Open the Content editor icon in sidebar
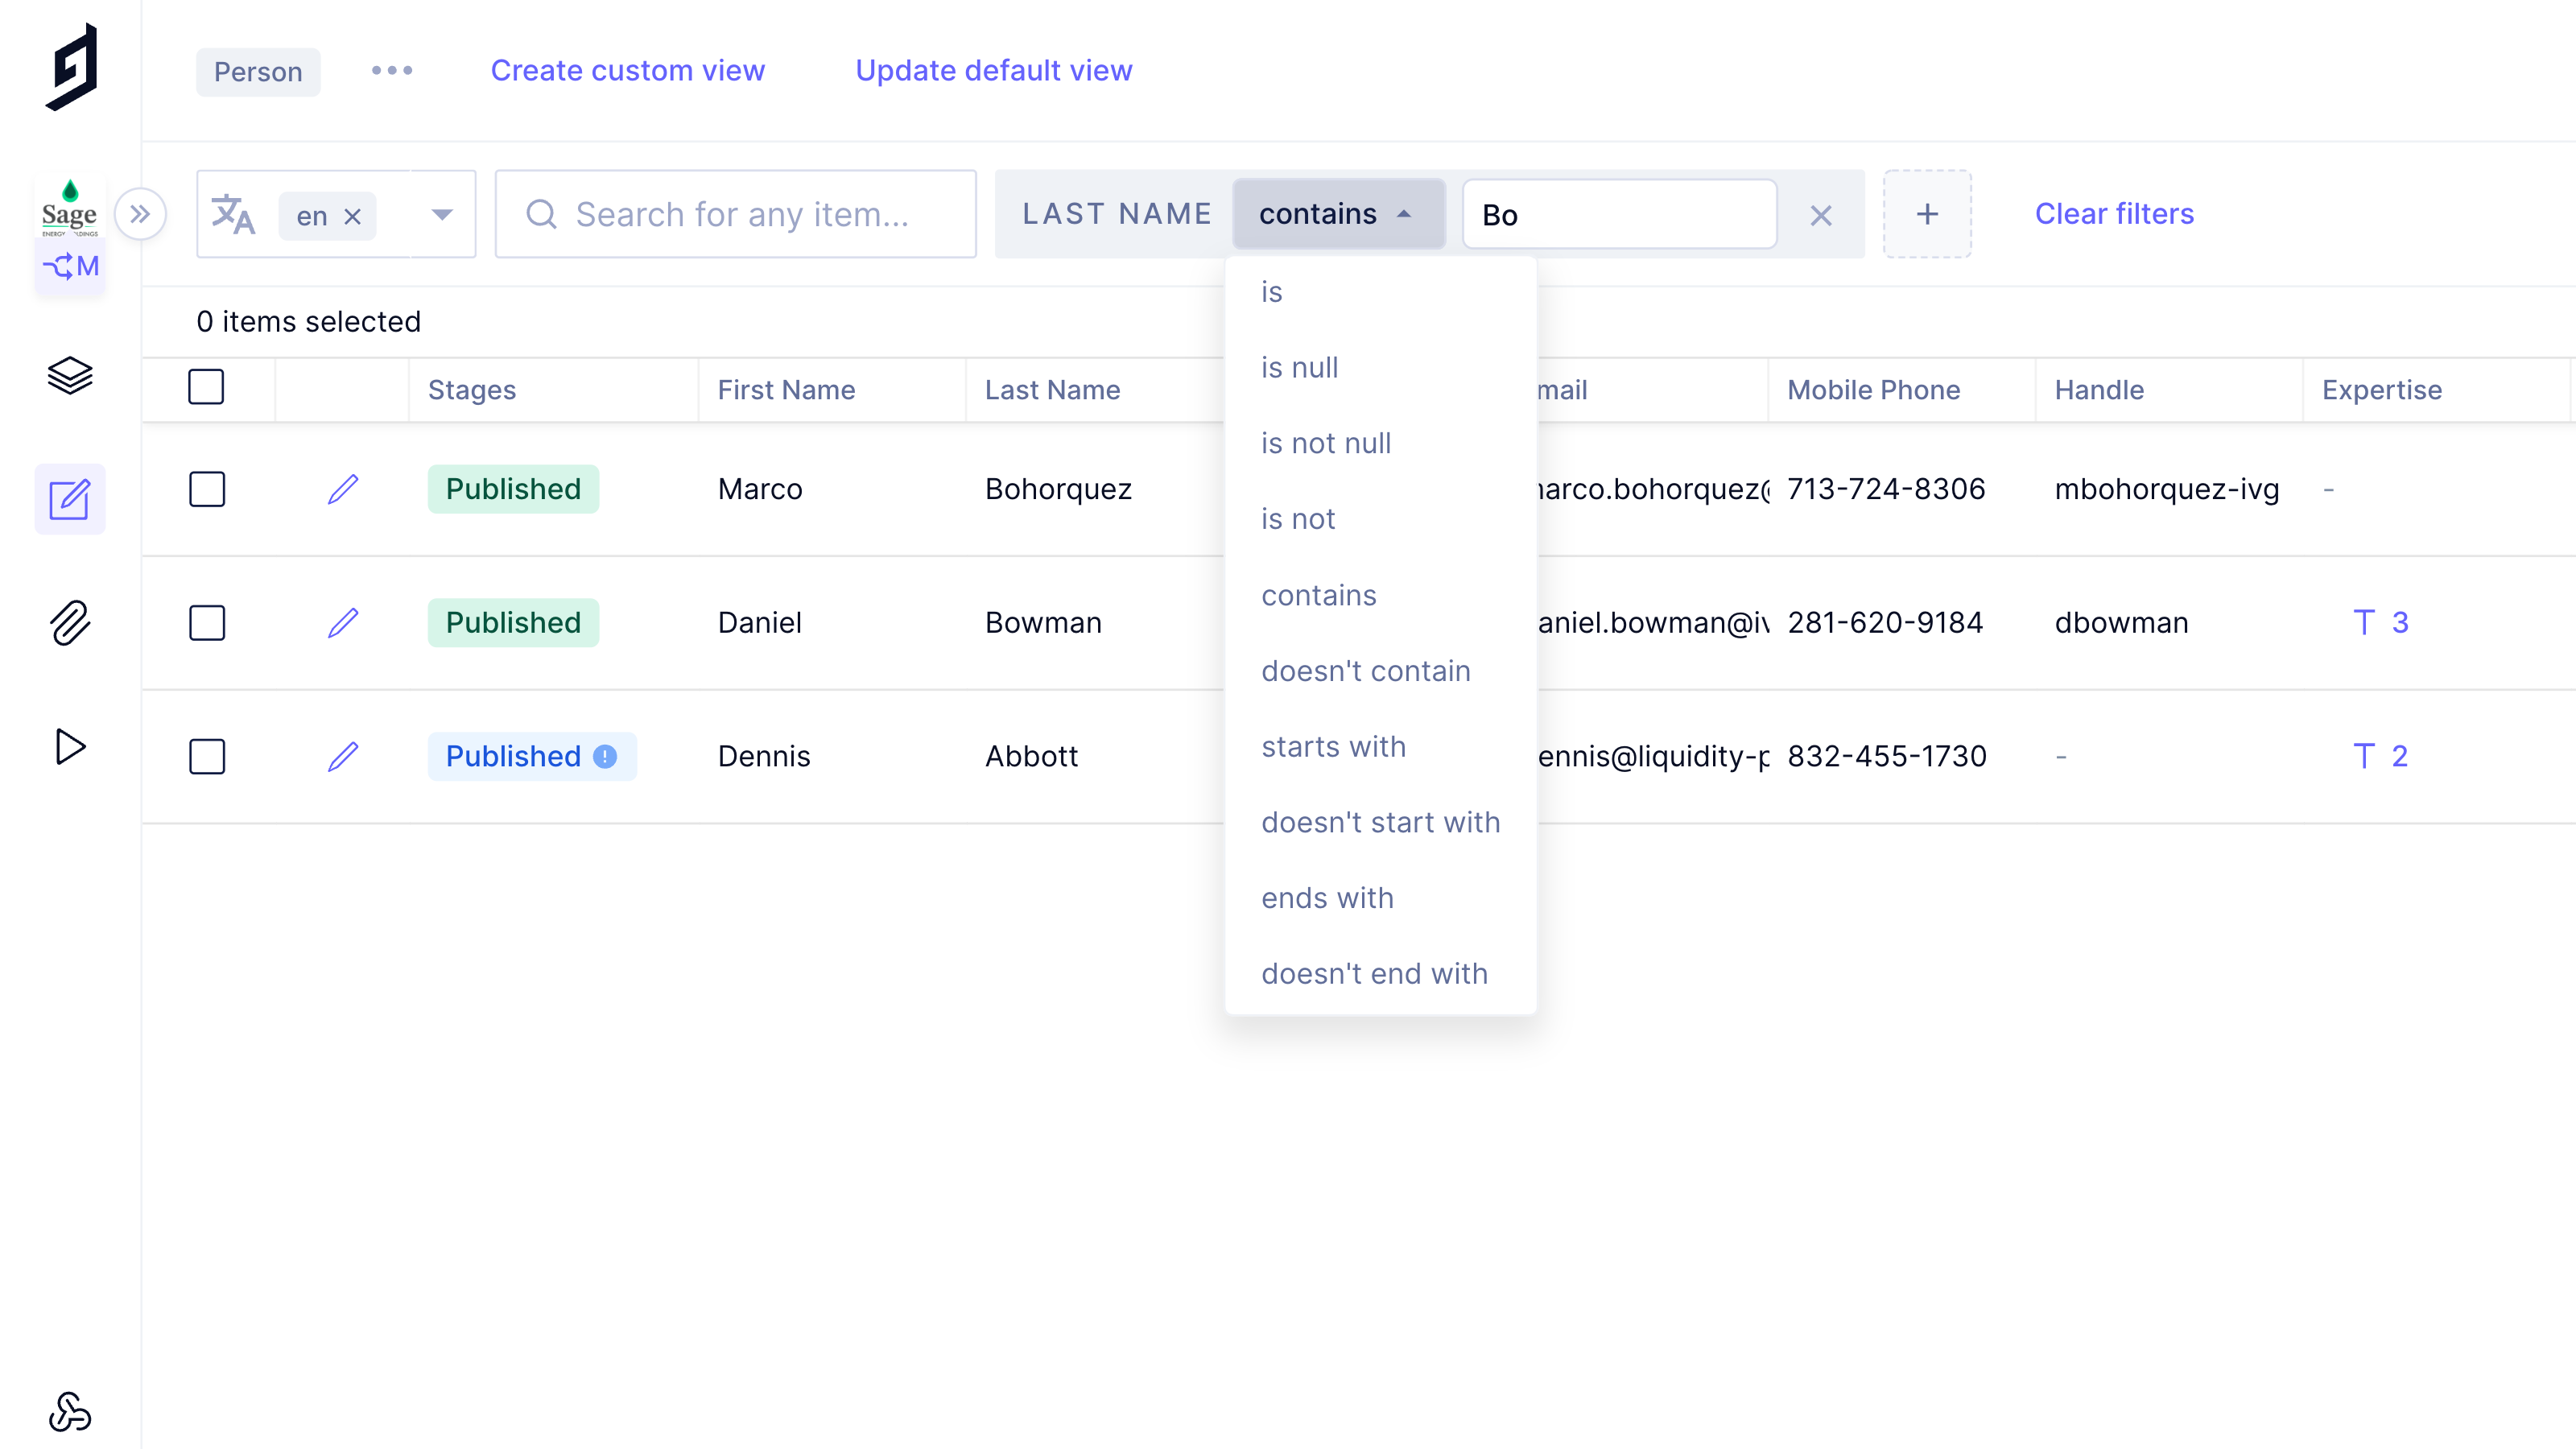The width and height of the screenshot is (2576, 1449). [x=70, y=499]
